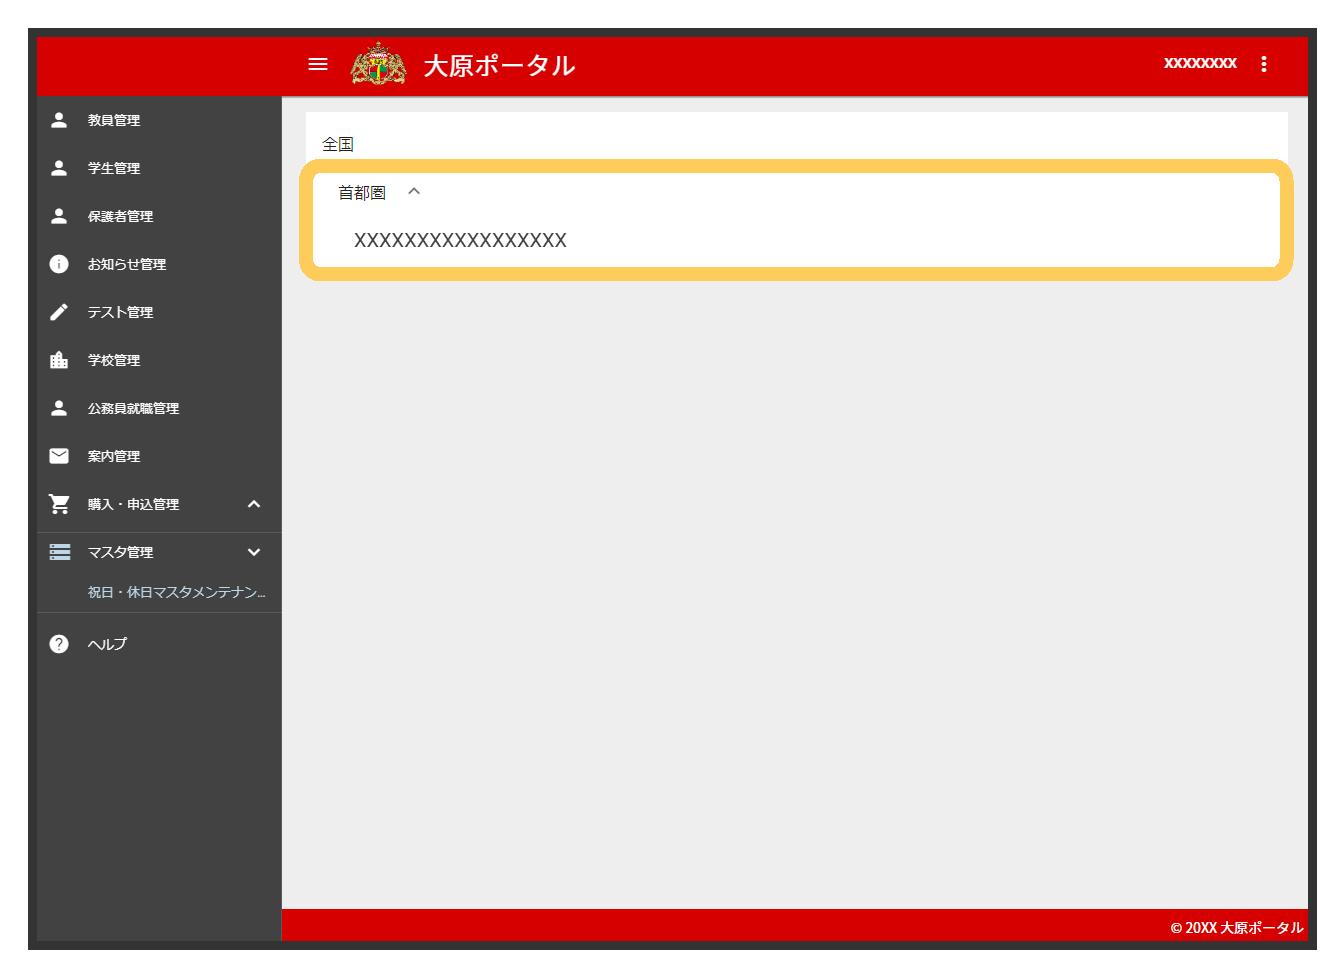1343x975 pixels.
Task: Click the 首都圏 section heading
Action: coord(362,192)
